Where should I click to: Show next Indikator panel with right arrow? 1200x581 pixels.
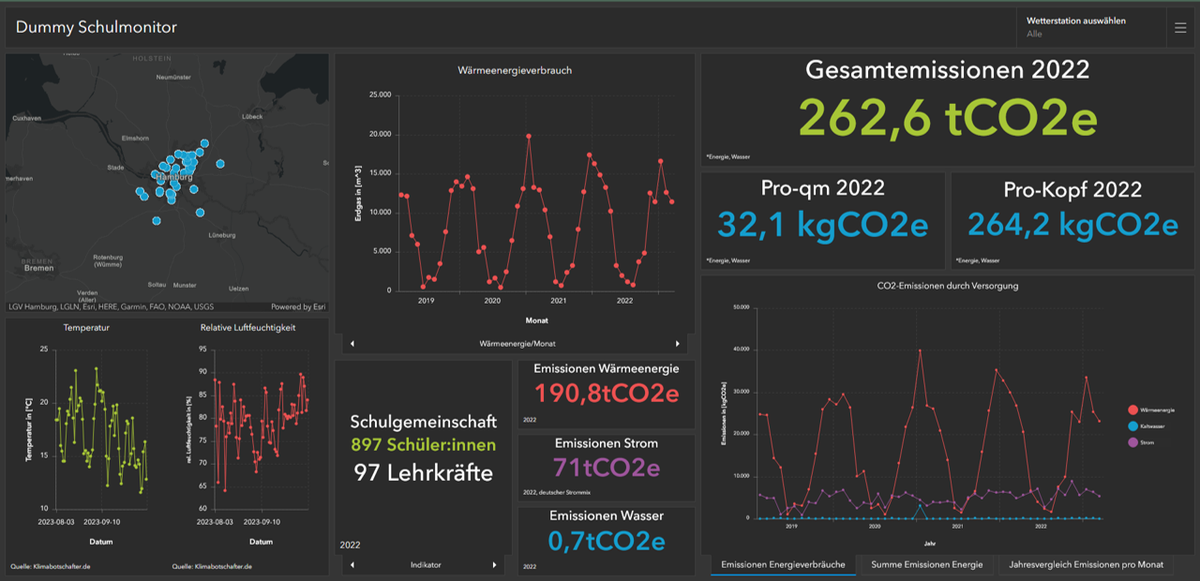pos(494,565)
